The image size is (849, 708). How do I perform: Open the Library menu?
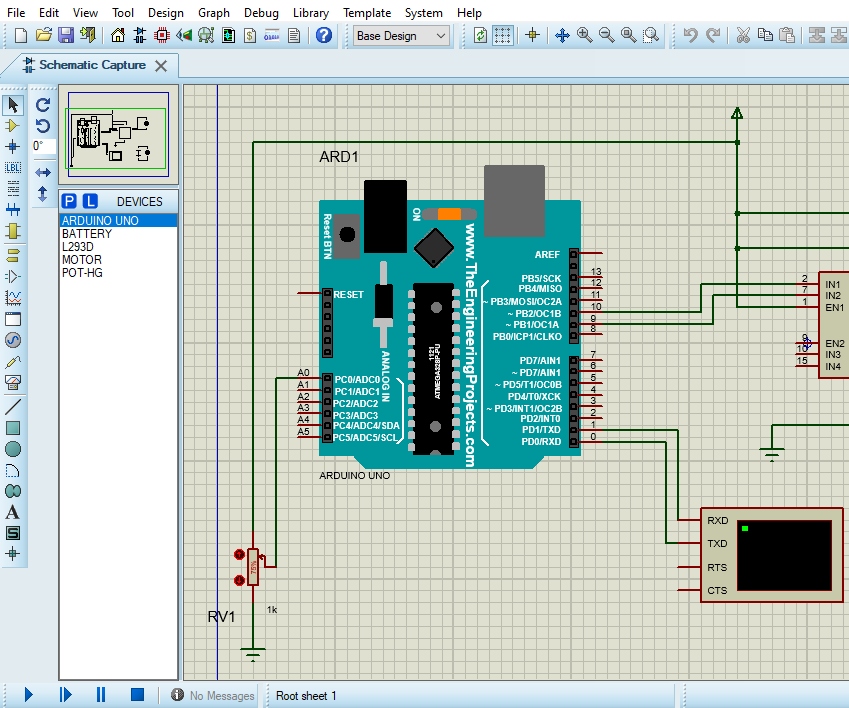pos(310,12)
